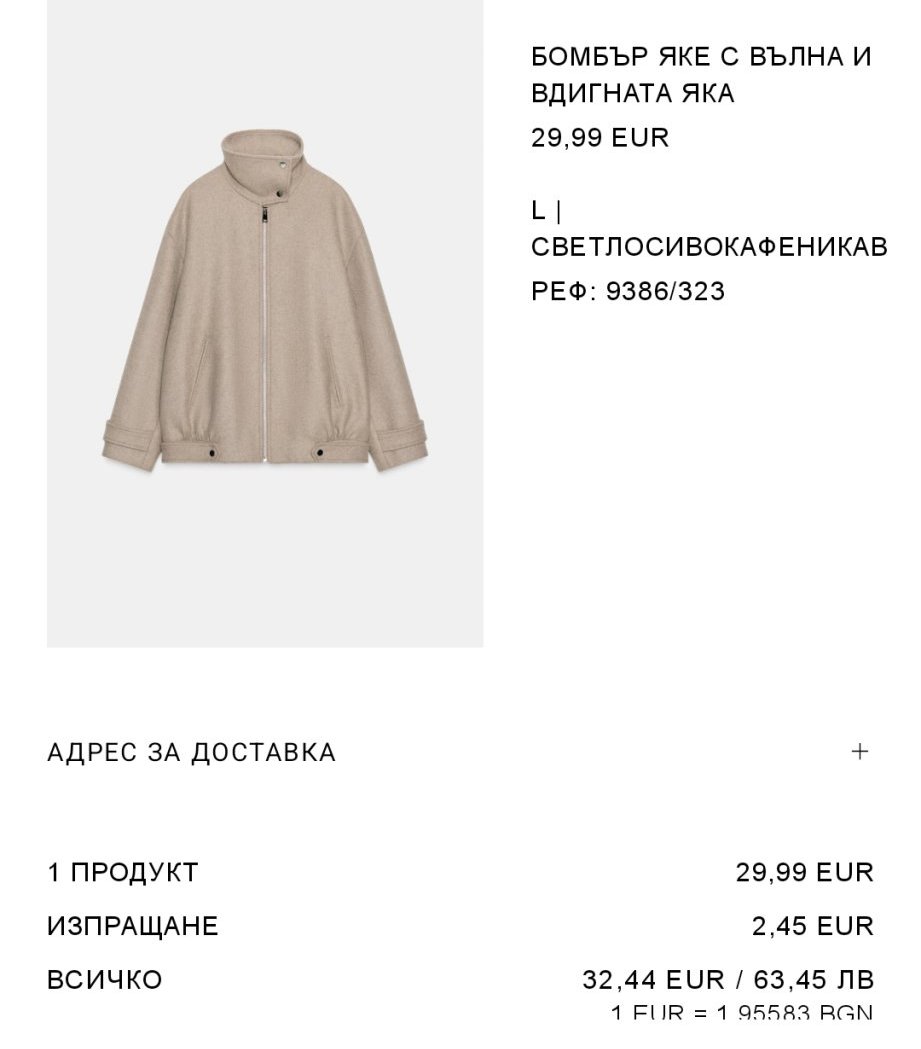Open product title БОМБЪР ЯКЕ С ВЪЛНА
Screen dimensions: 921x1049
click(x=701, y=56)
